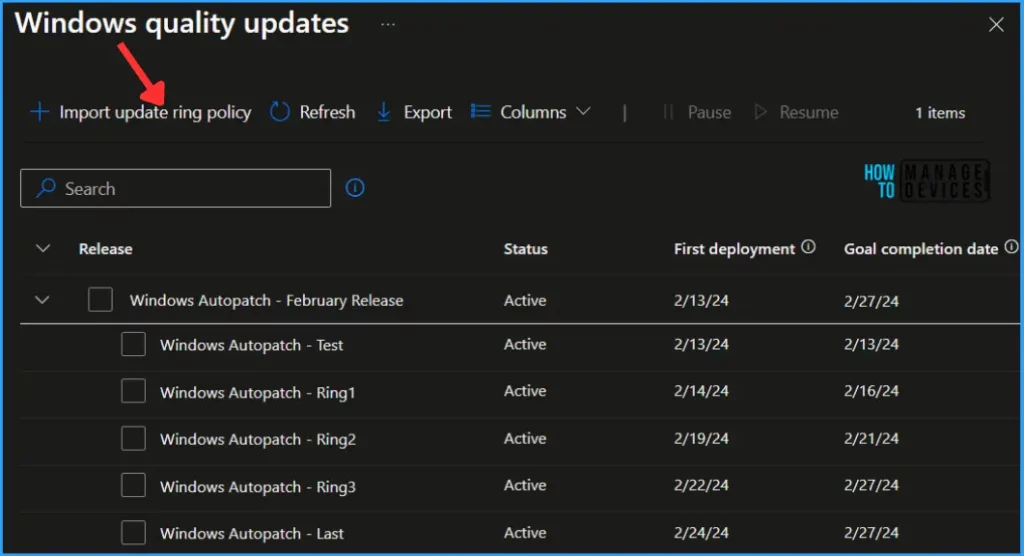Check the Windows Autopatch - Test checkbox
Screen dimensions: 1024x556
(133, 344)
